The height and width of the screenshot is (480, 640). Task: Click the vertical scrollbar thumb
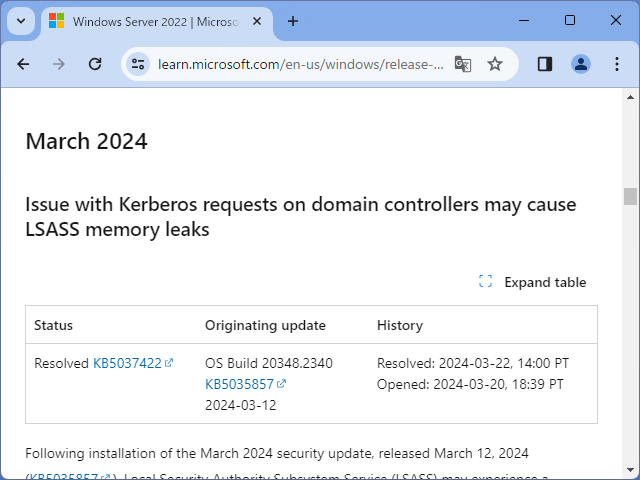point(630,195)
